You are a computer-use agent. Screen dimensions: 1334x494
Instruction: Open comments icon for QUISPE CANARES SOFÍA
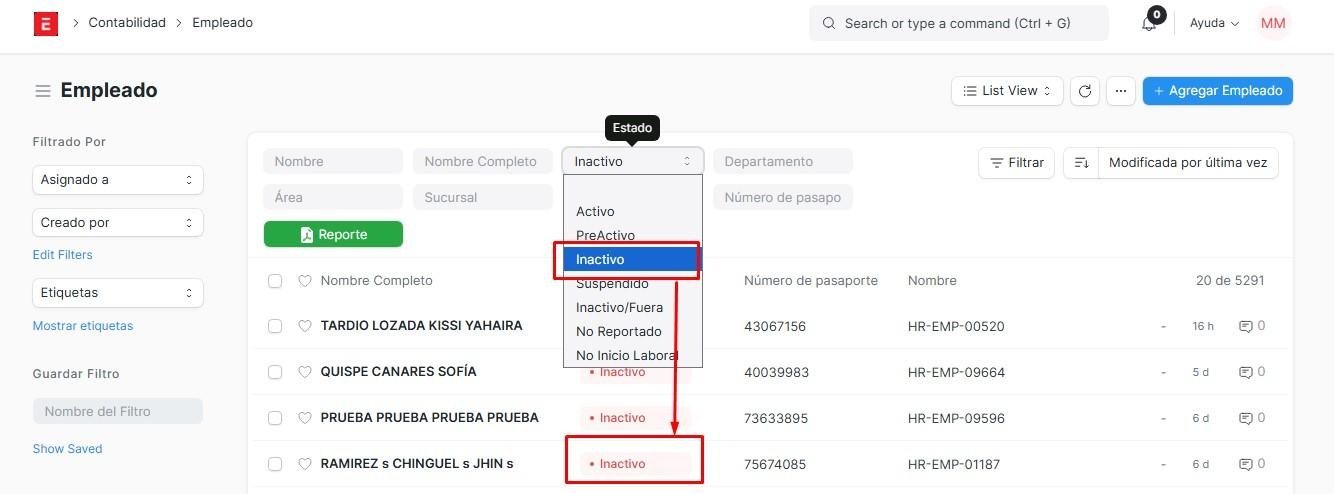(1245, 372)
